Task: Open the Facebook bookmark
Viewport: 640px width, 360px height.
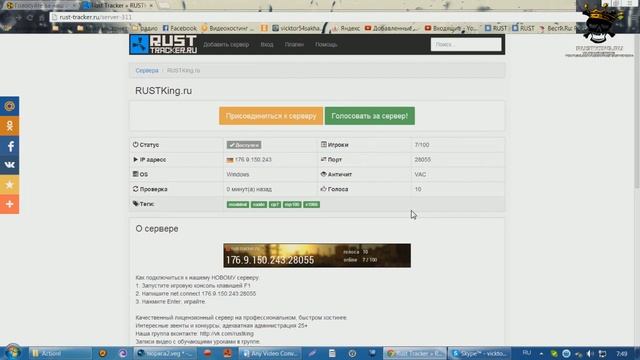Action: [180, 28]
